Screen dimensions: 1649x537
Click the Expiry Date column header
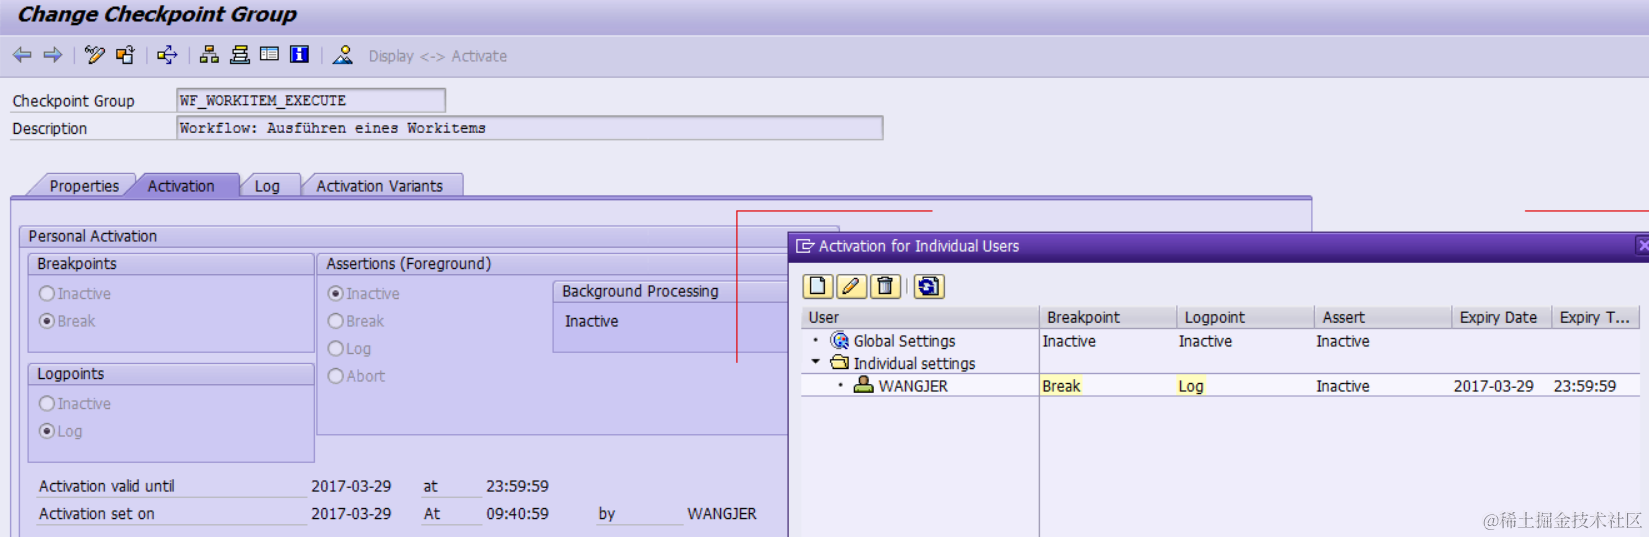click(1501, 317)
